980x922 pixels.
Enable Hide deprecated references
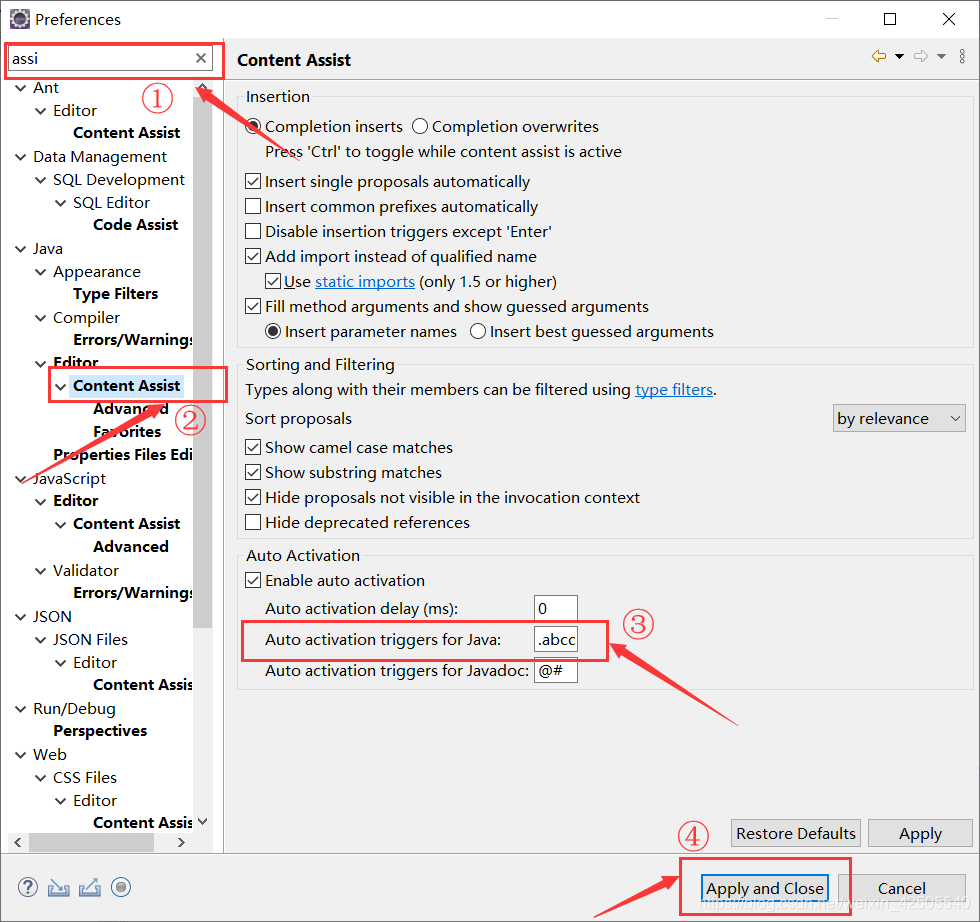(253, 523)
